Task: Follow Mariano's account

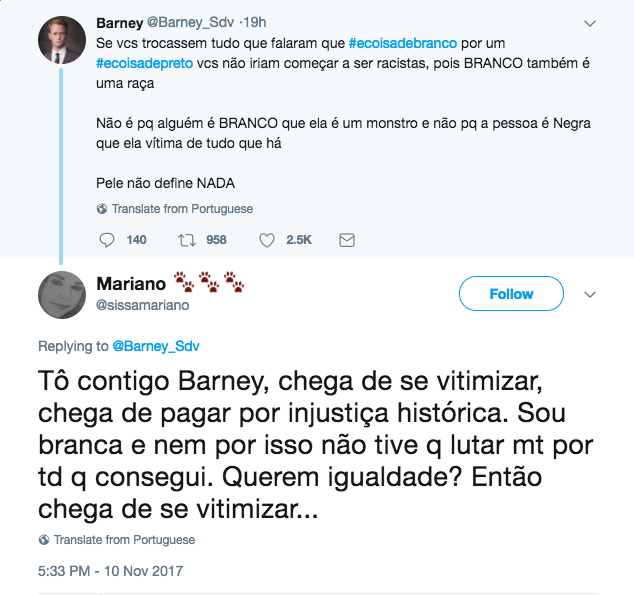Action: pyautogui.click(x=511, y=294)
